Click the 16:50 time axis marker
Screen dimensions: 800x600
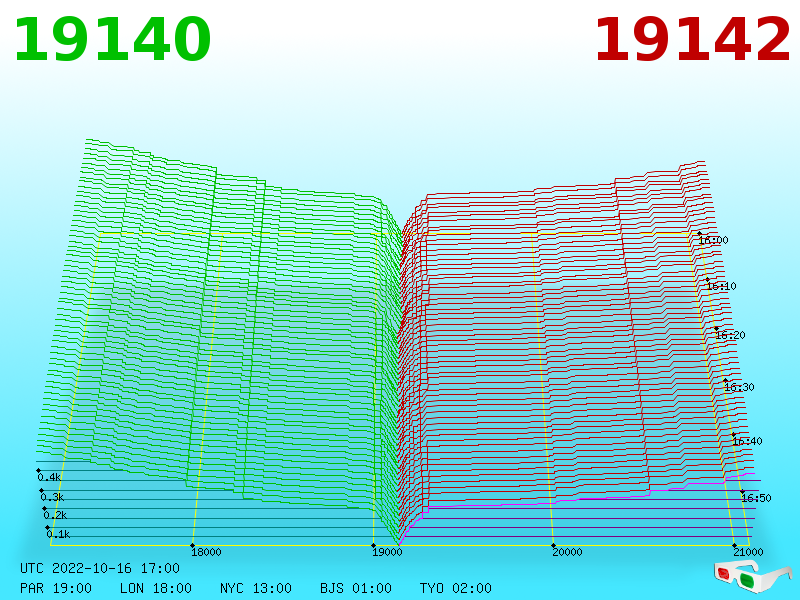[x=756, y=498]
